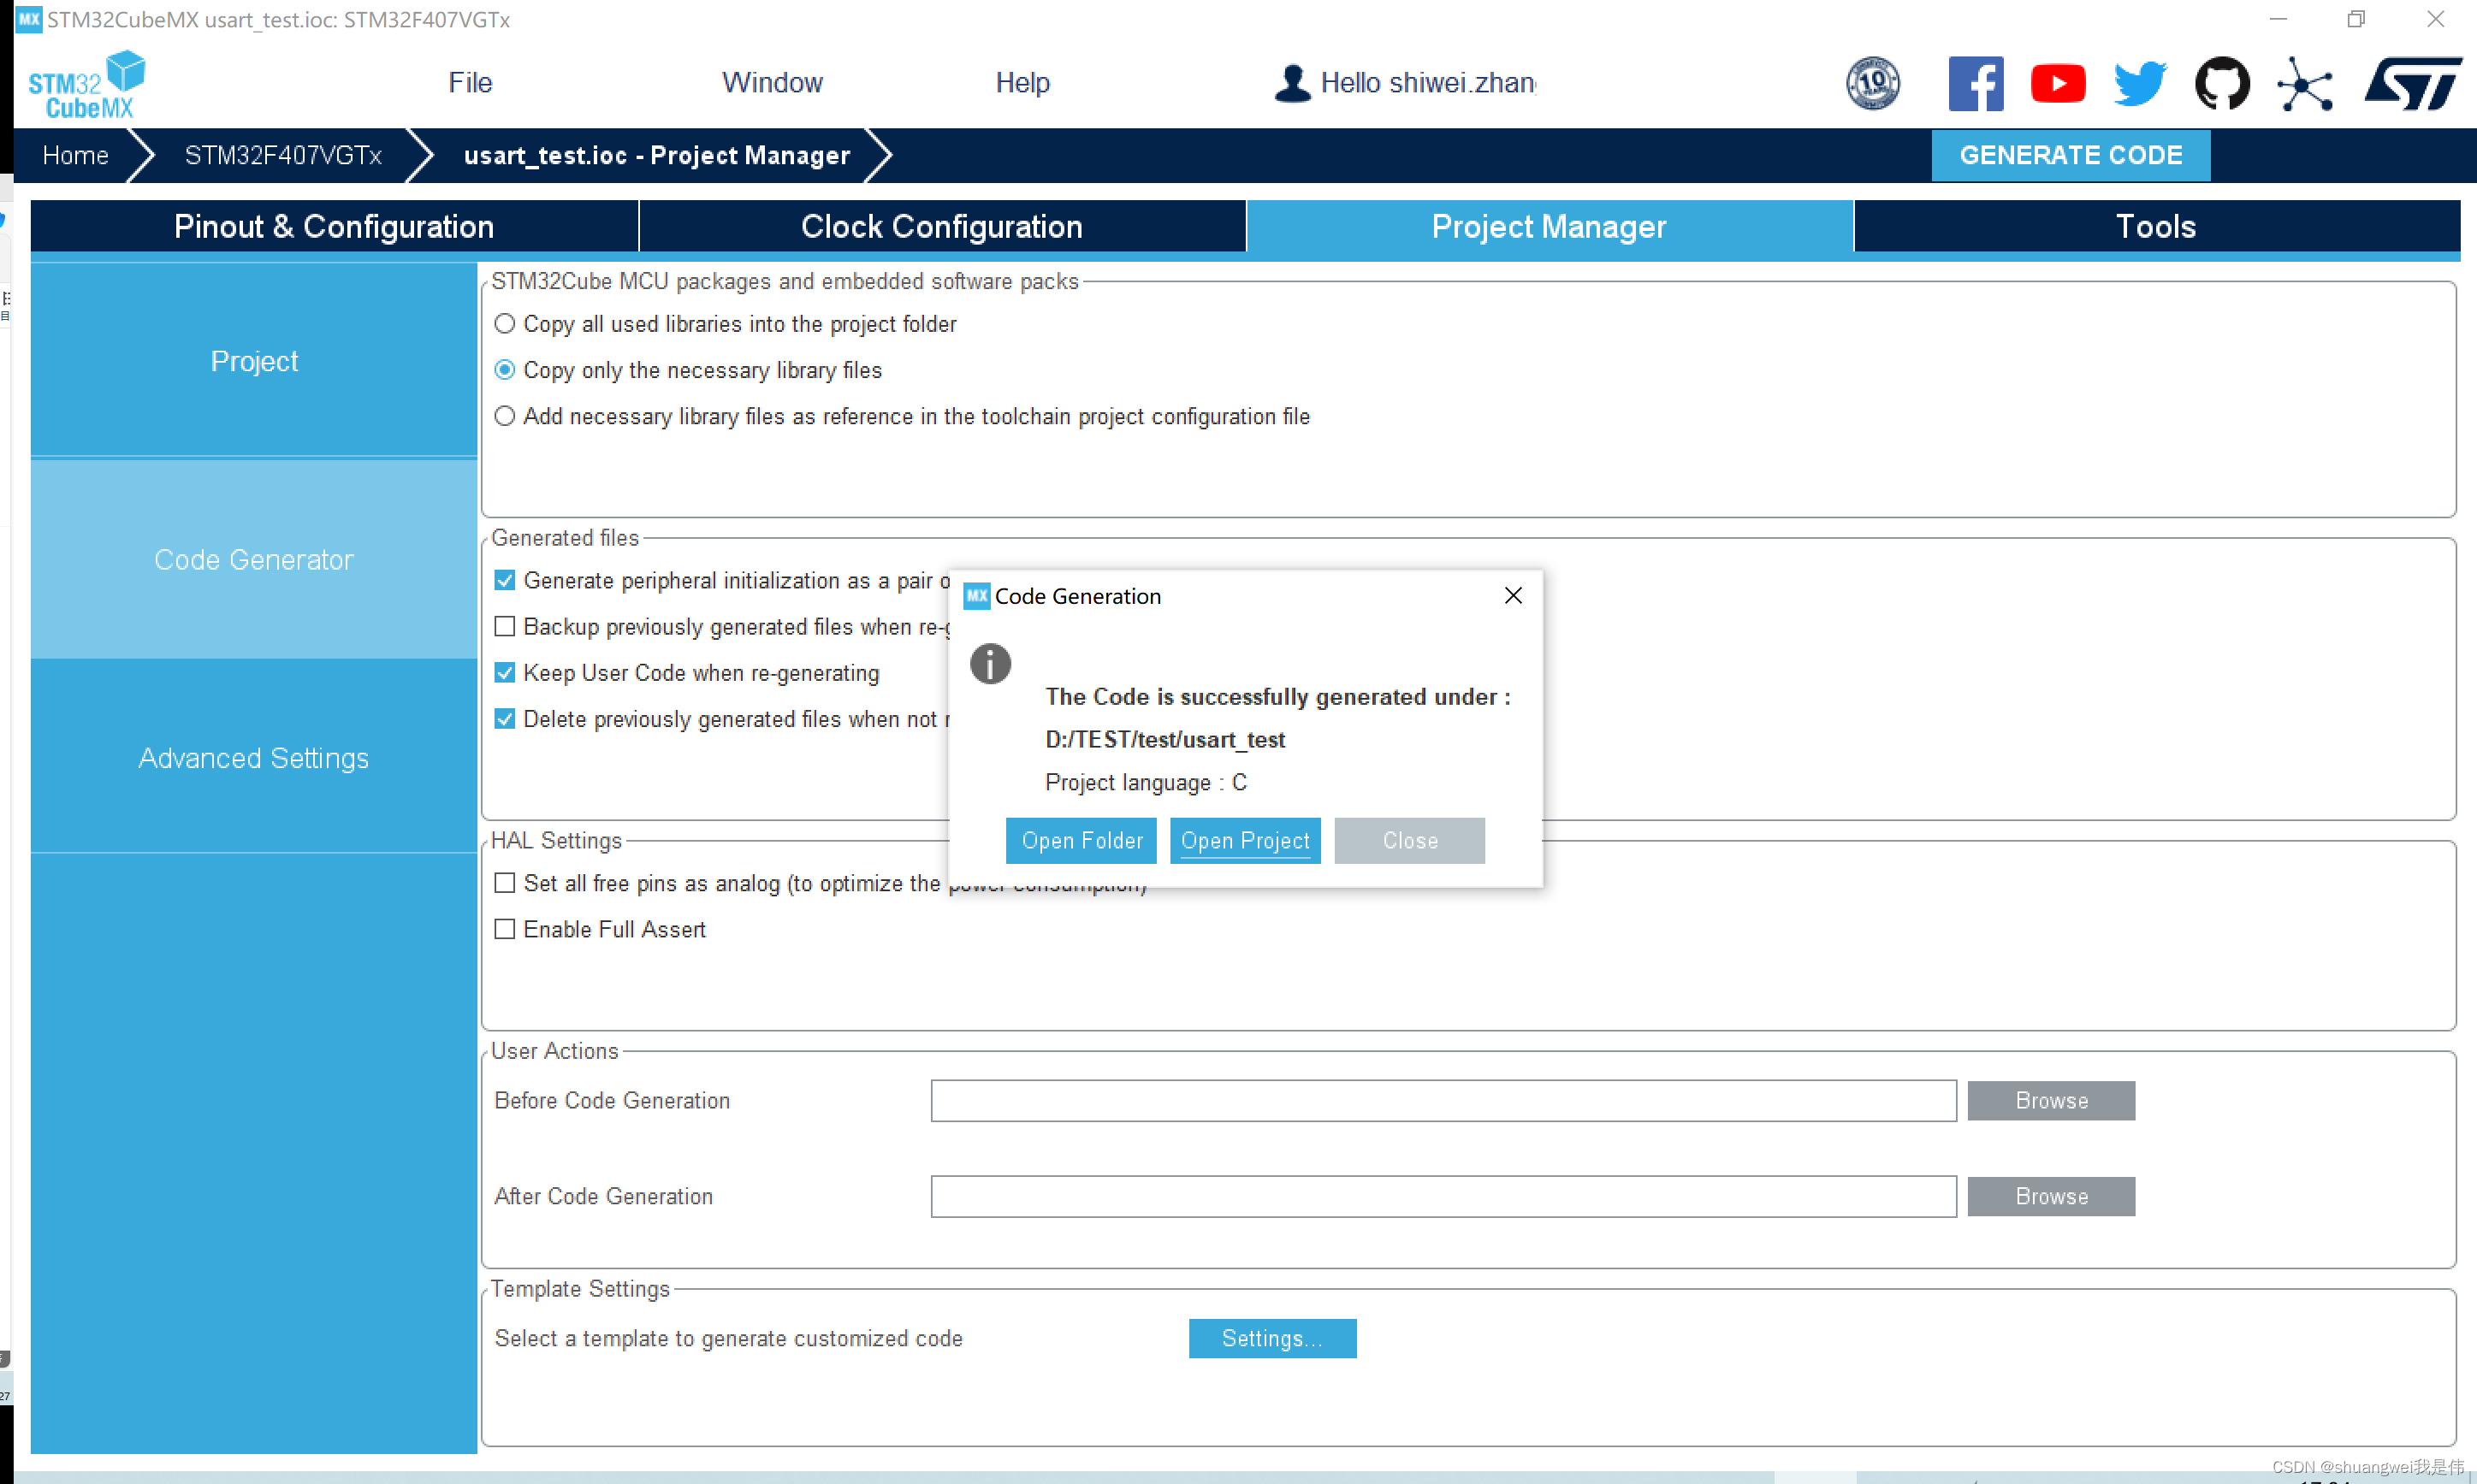The width and height of the screenshot is (2477, 1484).
Task: Click the Twitter social media icon
Action: (2143, 83)
